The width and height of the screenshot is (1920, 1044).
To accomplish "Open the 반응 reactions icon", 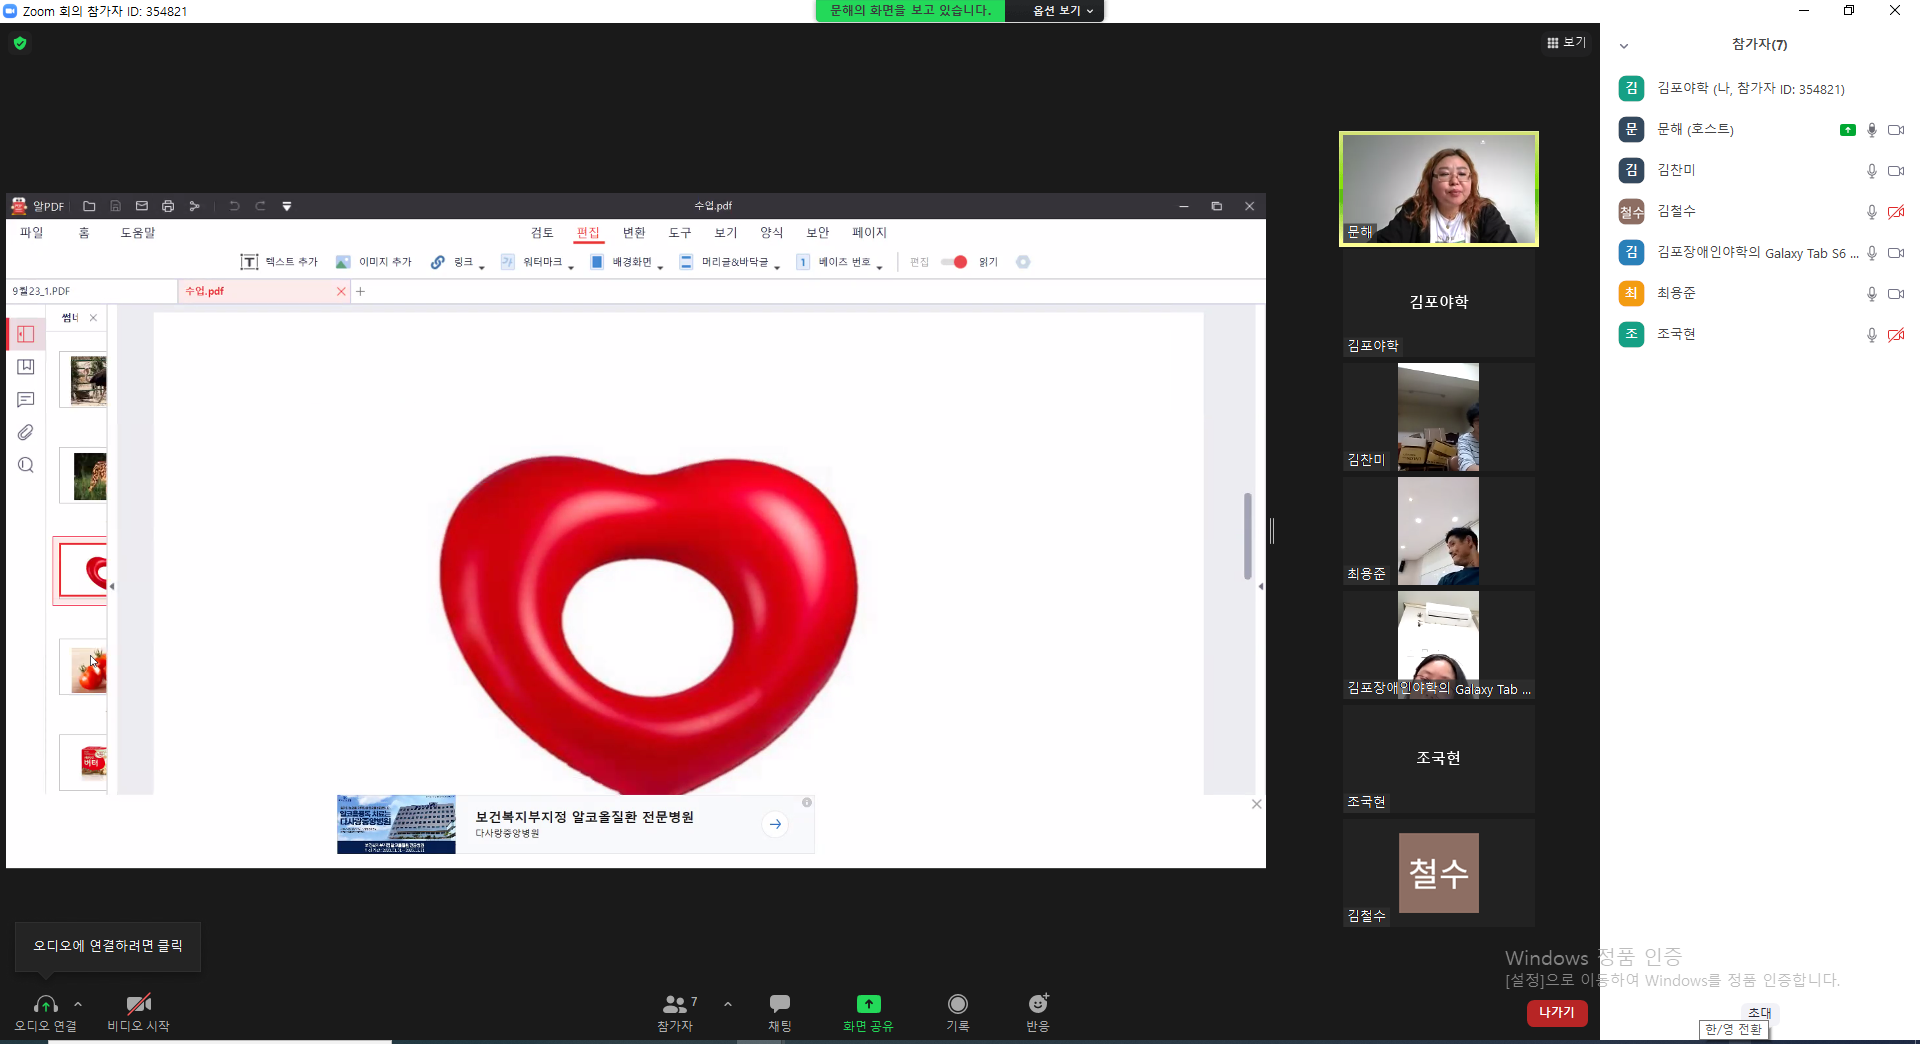I will [x=1038, y=1004].
